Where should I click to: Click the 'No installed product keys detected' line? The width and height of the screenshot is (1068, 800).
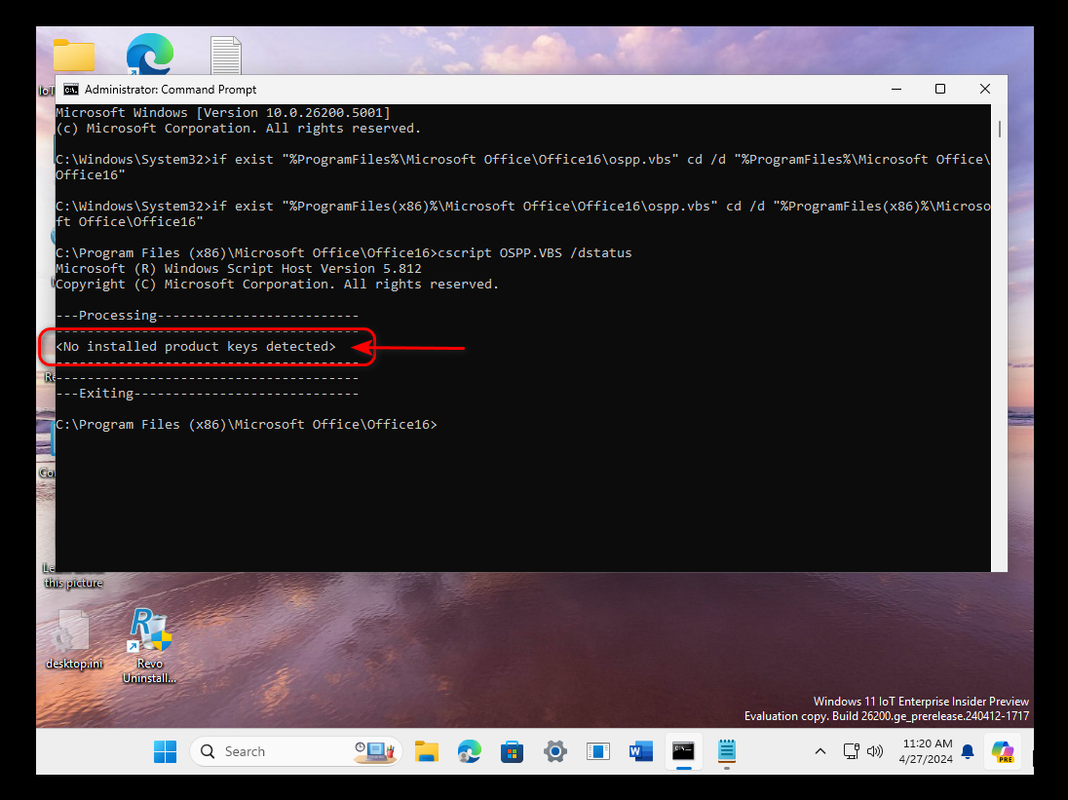196,347
